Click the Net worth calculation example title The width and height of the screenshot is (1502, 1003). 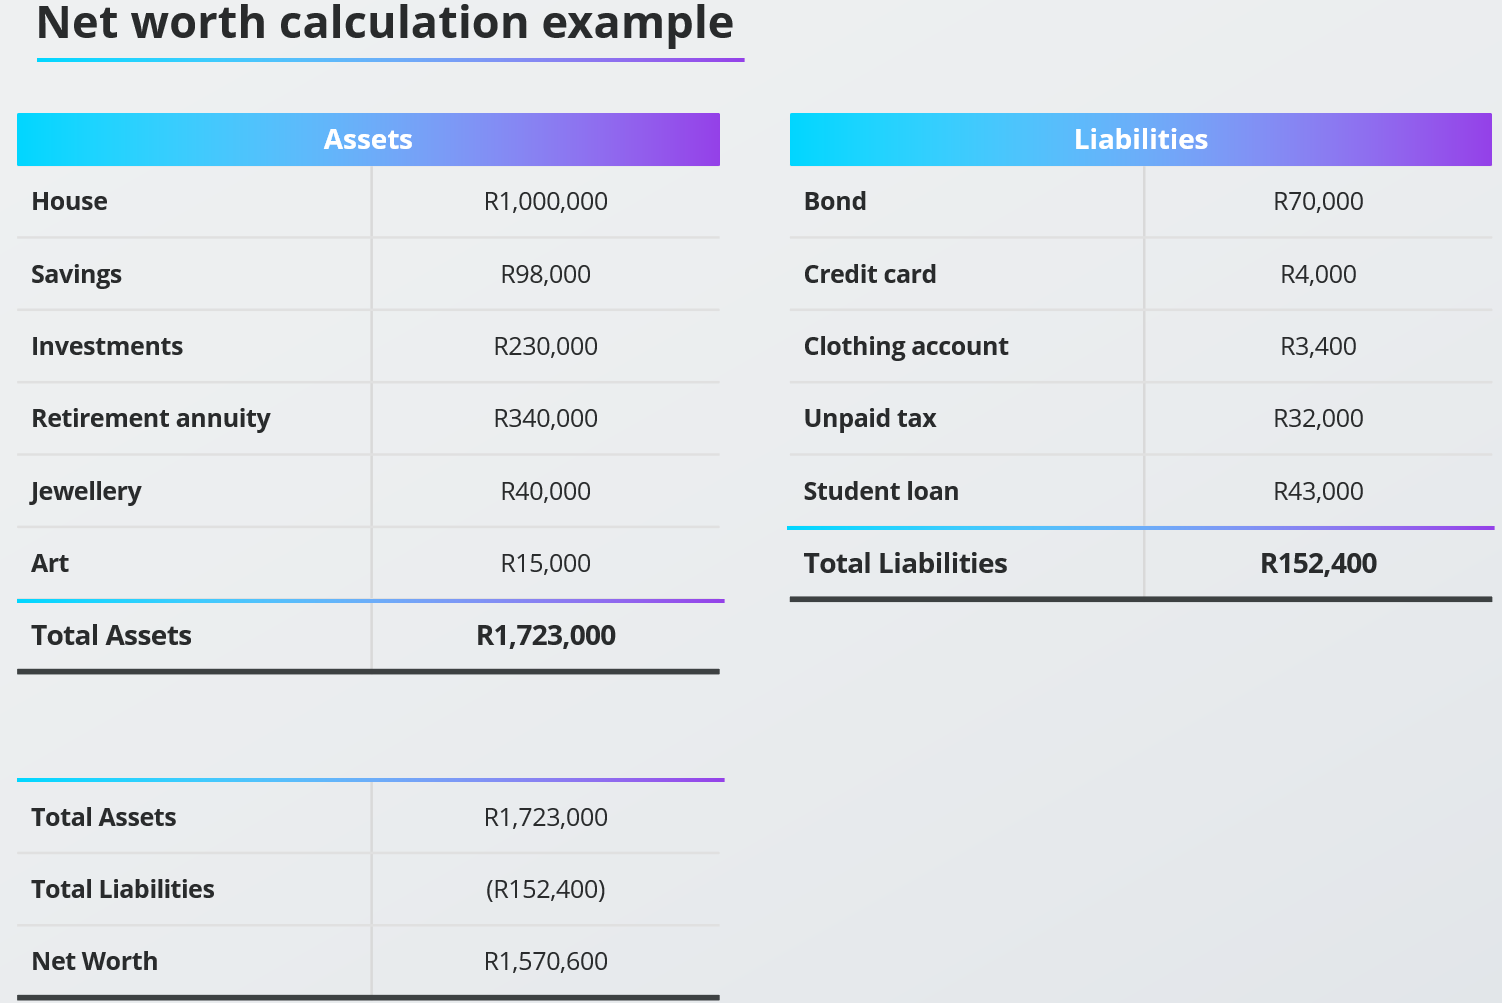pos(385,23)
